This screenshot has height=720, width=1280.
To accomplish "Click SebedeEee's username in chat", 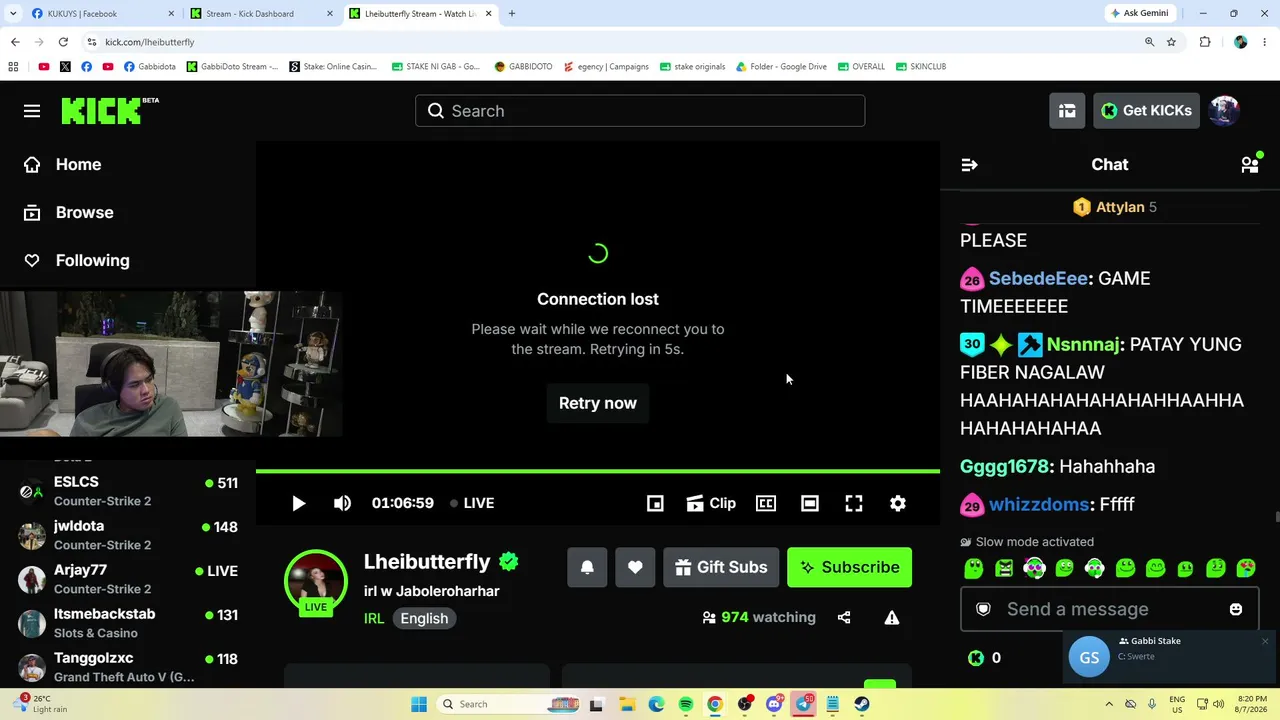I will pyautogui.click(x=1038, y=279).
